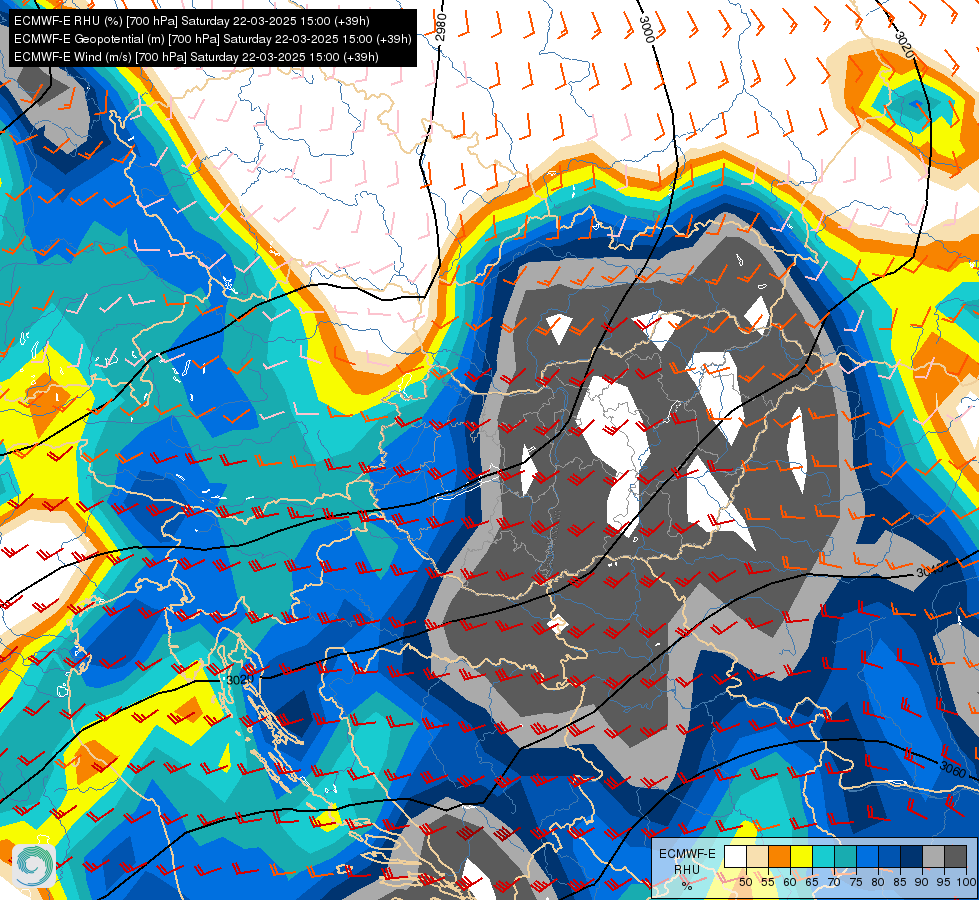979x900 pixels.
Task: Pick the yellow 60-65 legend swatch
Action: point(802,856)
